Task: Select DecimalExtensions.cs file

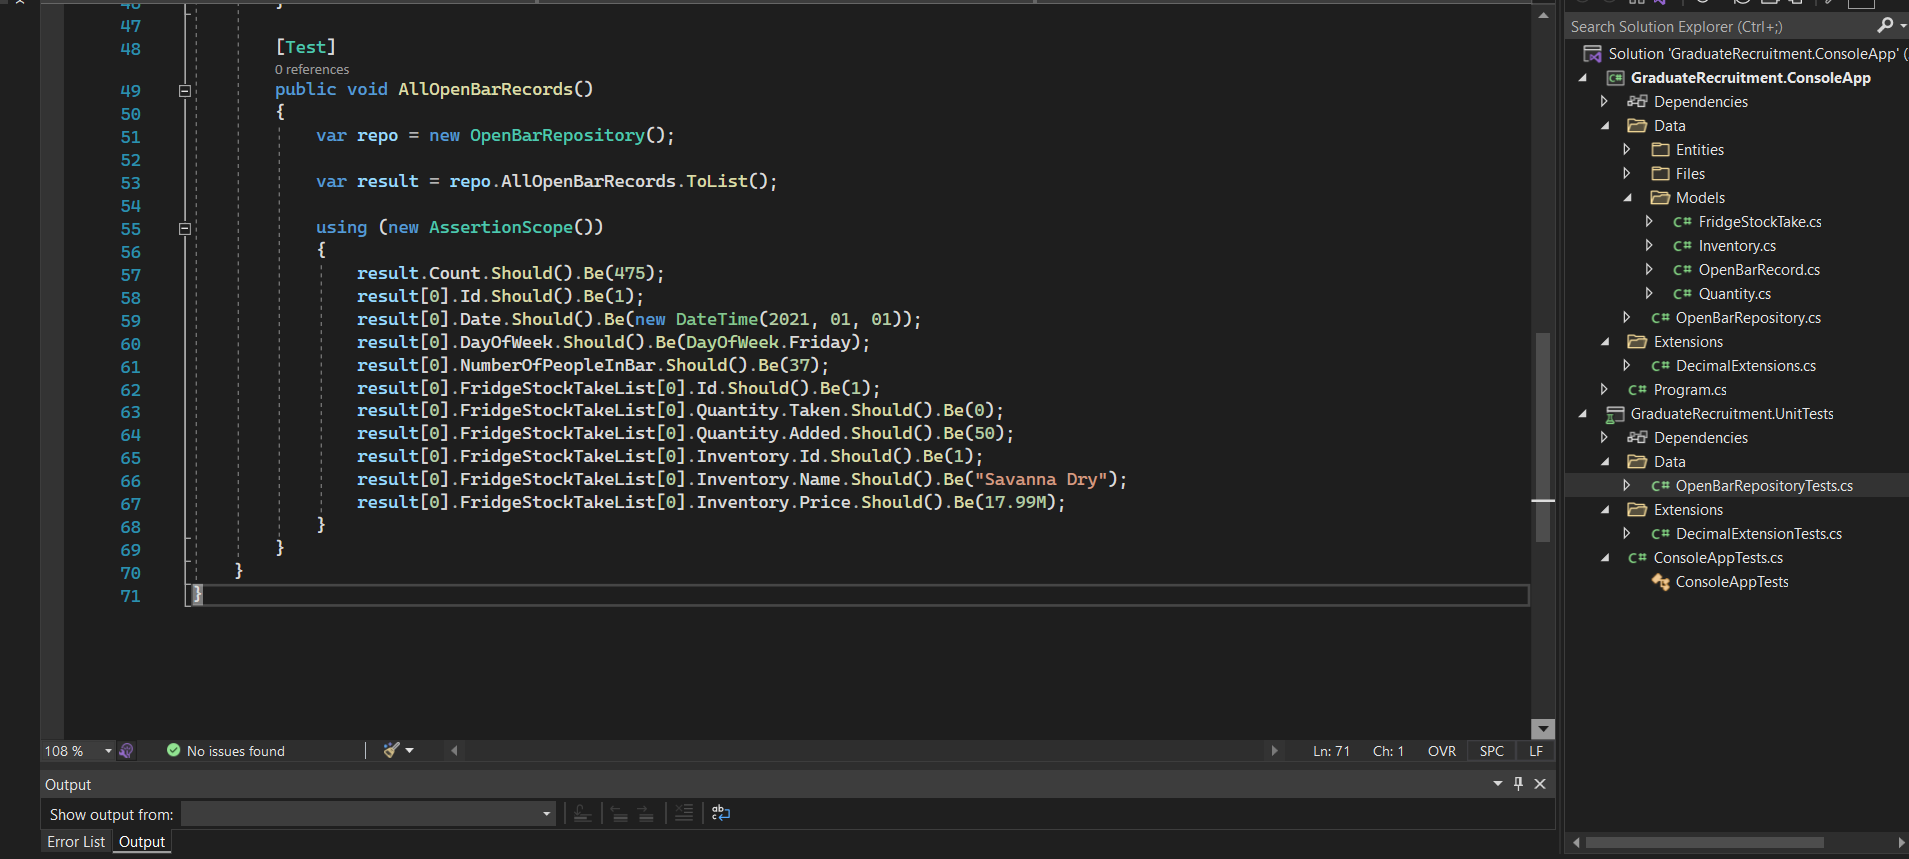Action: coord(1745,366)
